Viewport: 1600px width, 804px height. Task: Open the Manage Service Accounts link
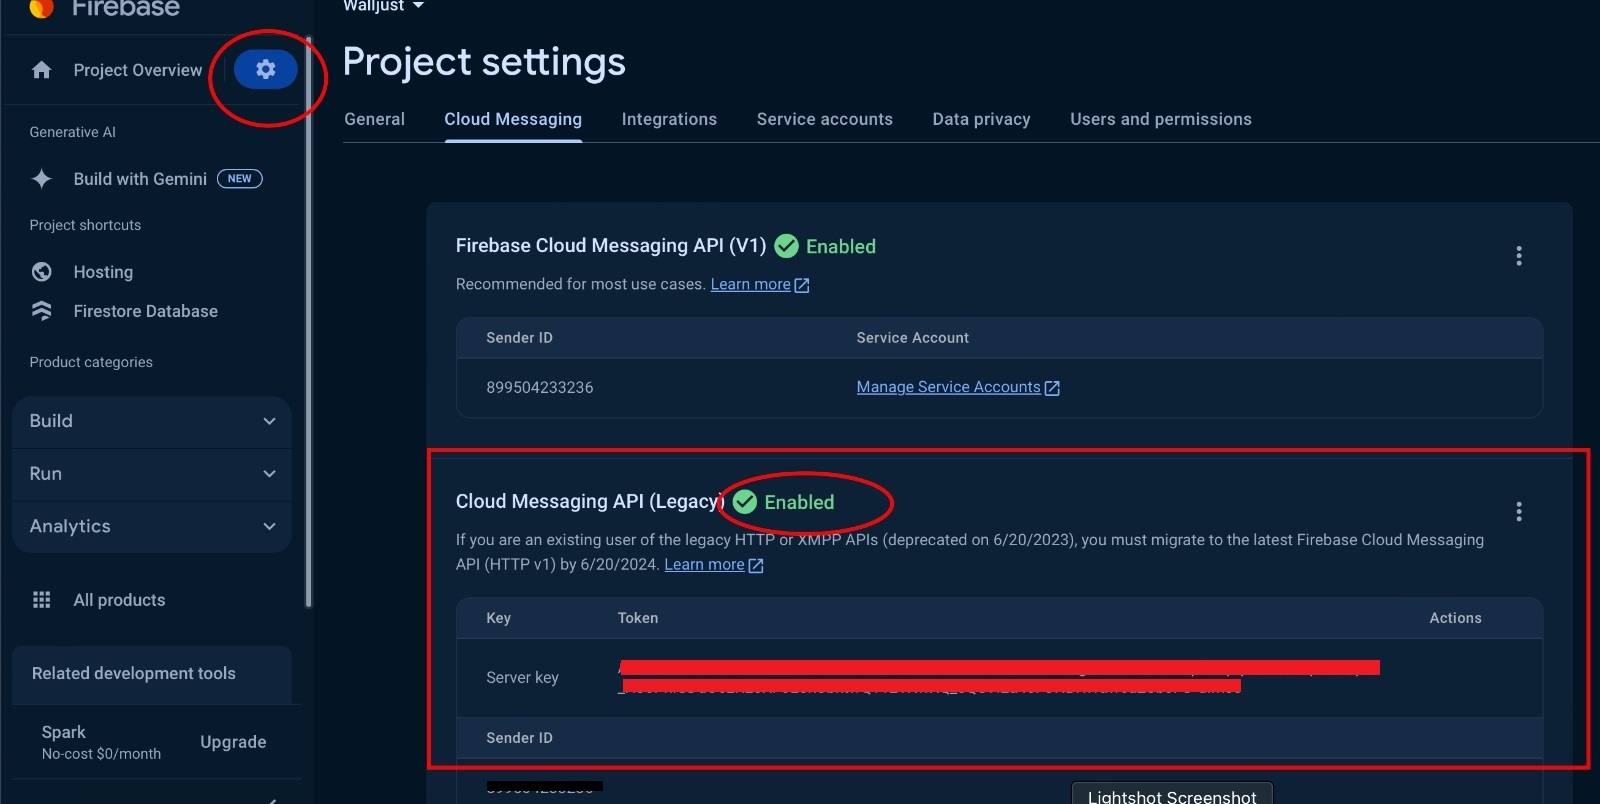point(949,387)
